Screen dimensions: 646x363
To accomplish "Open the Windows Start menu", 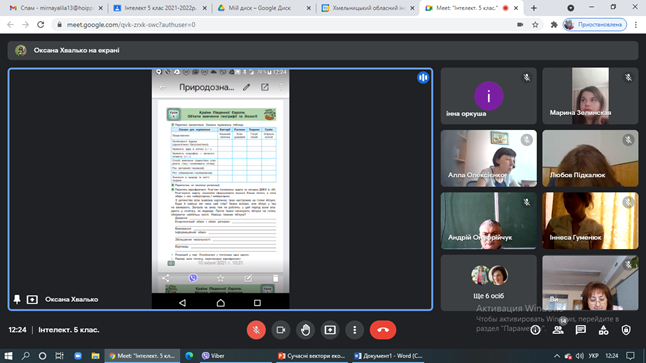I will 8,356.
